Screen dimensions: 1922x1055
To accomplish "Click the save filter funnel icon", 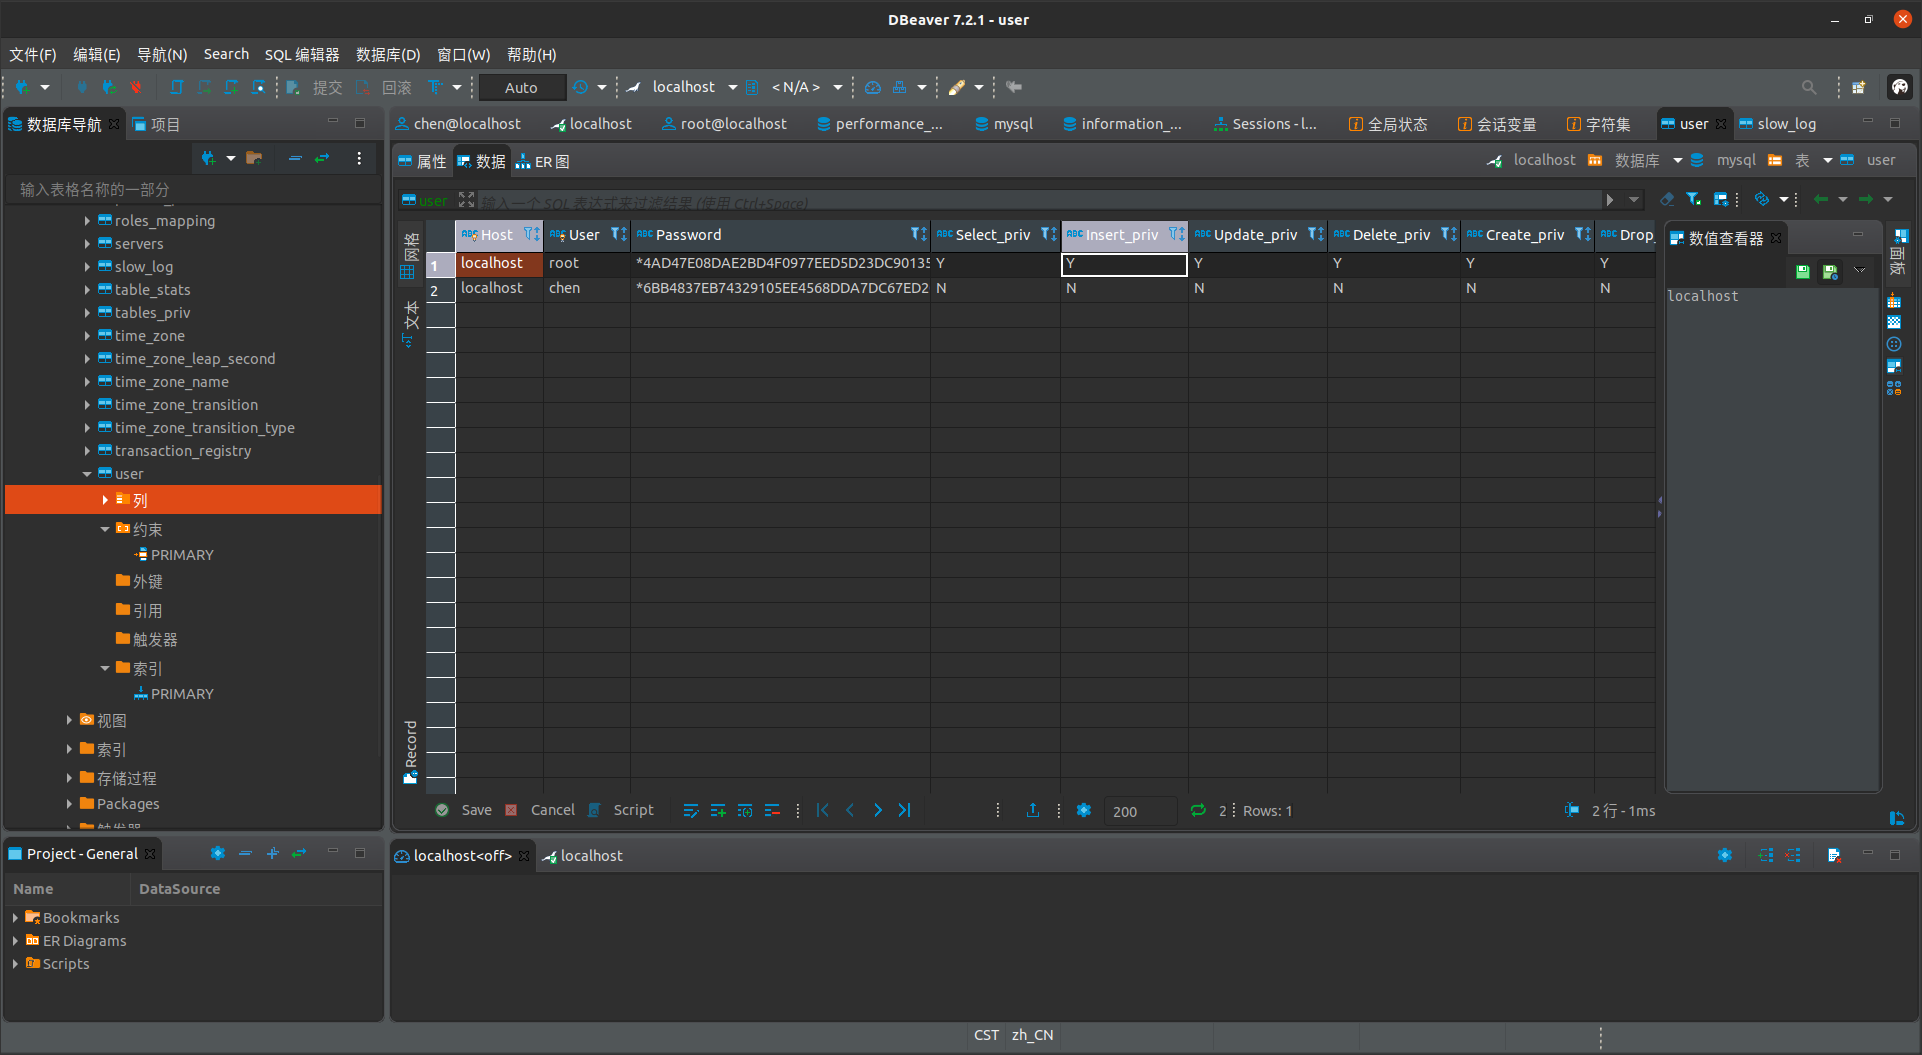I will pos(1693,199).
